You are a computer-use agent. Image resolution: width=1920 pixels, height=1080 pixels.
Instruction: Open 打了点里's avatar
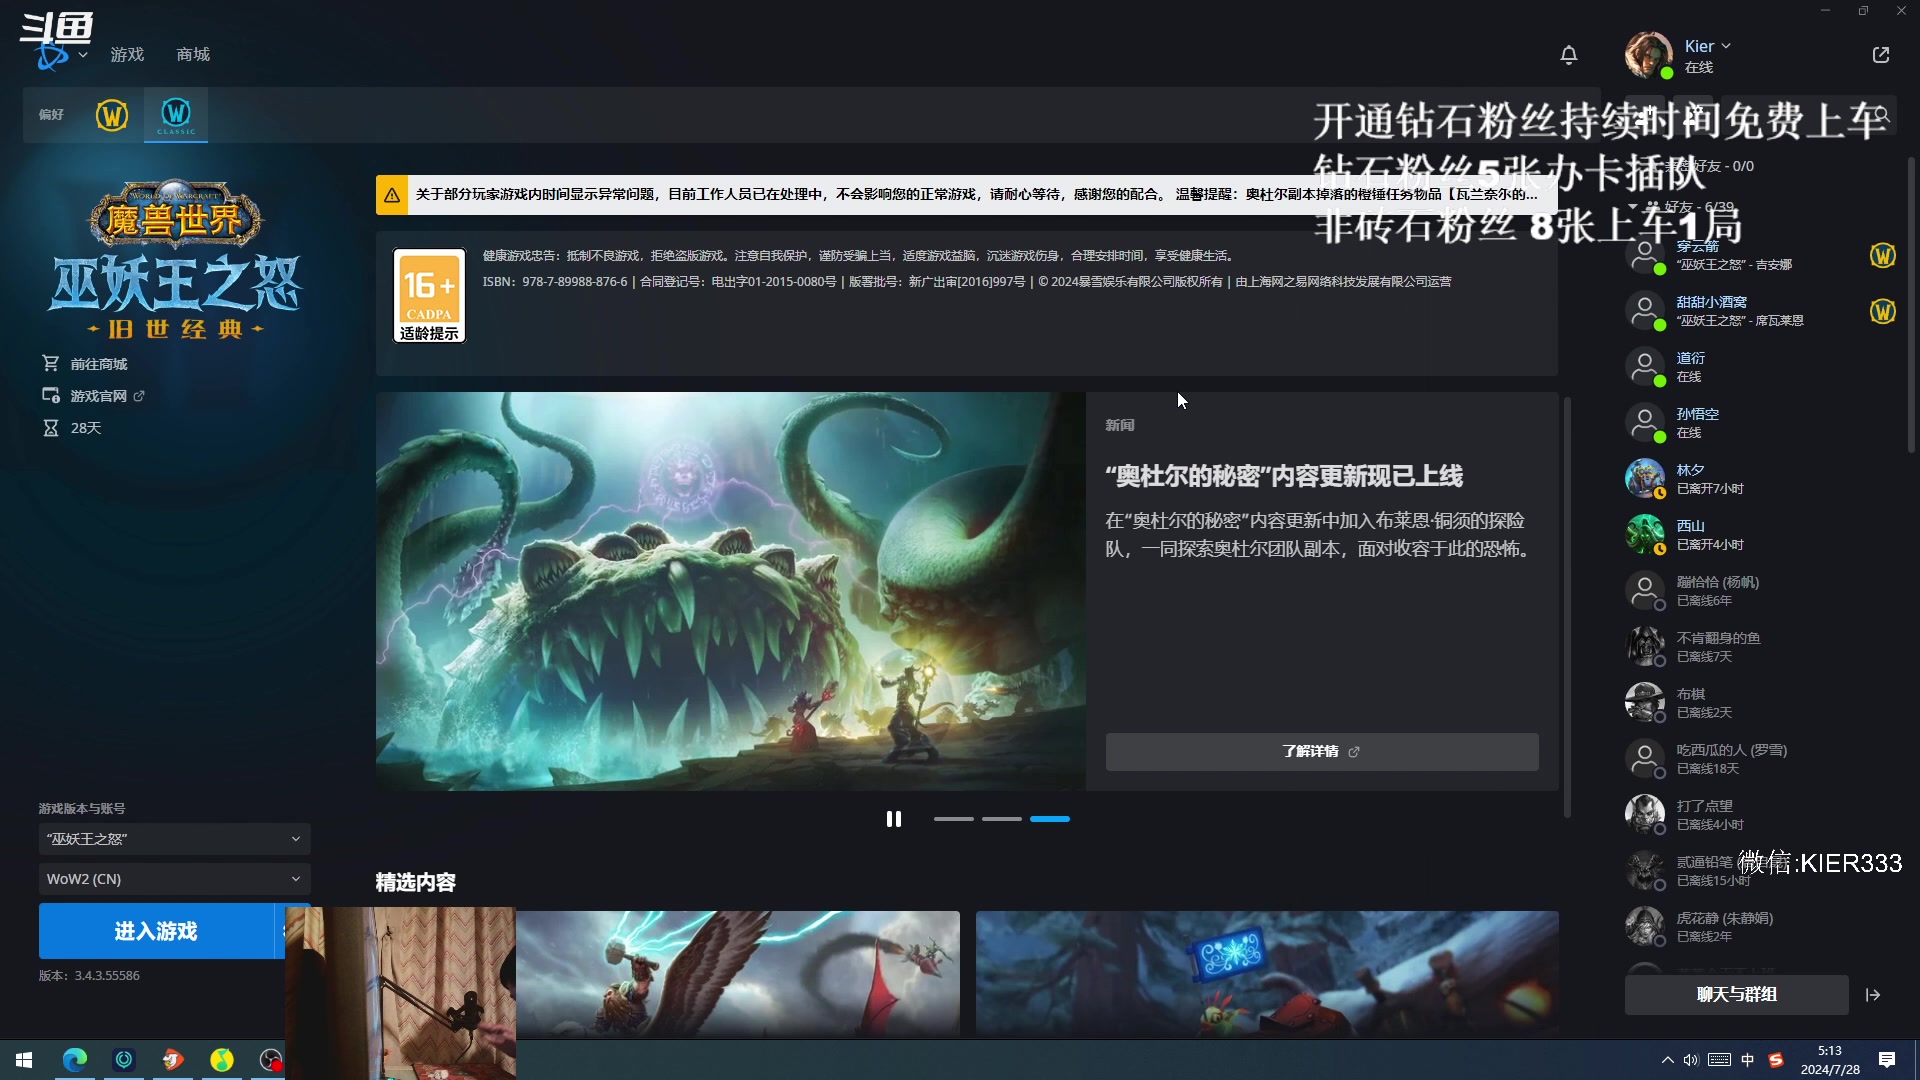click(x=1645, y=814)
